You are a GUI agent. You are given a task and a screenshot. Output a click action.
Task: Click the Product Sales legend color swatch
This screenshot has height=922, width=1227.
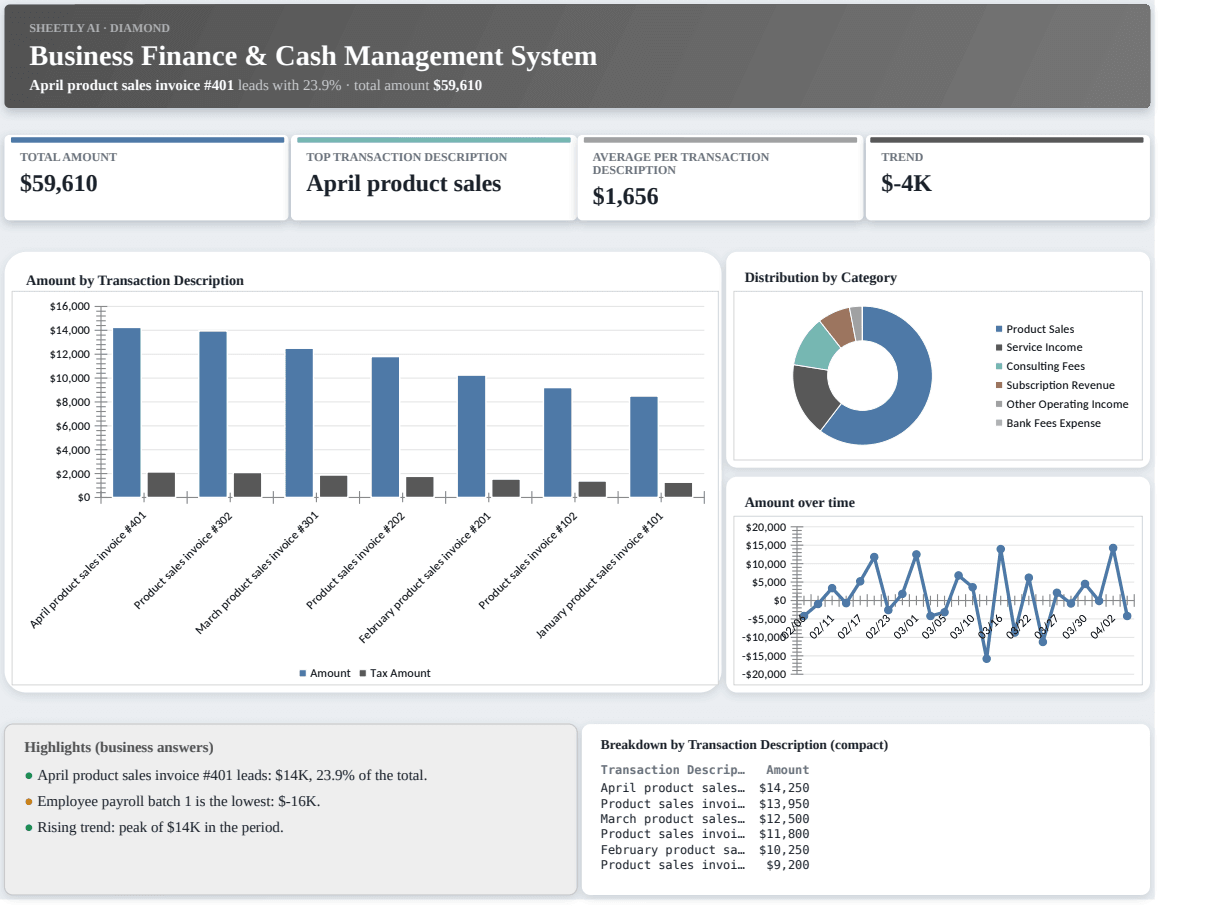[999, 330]
